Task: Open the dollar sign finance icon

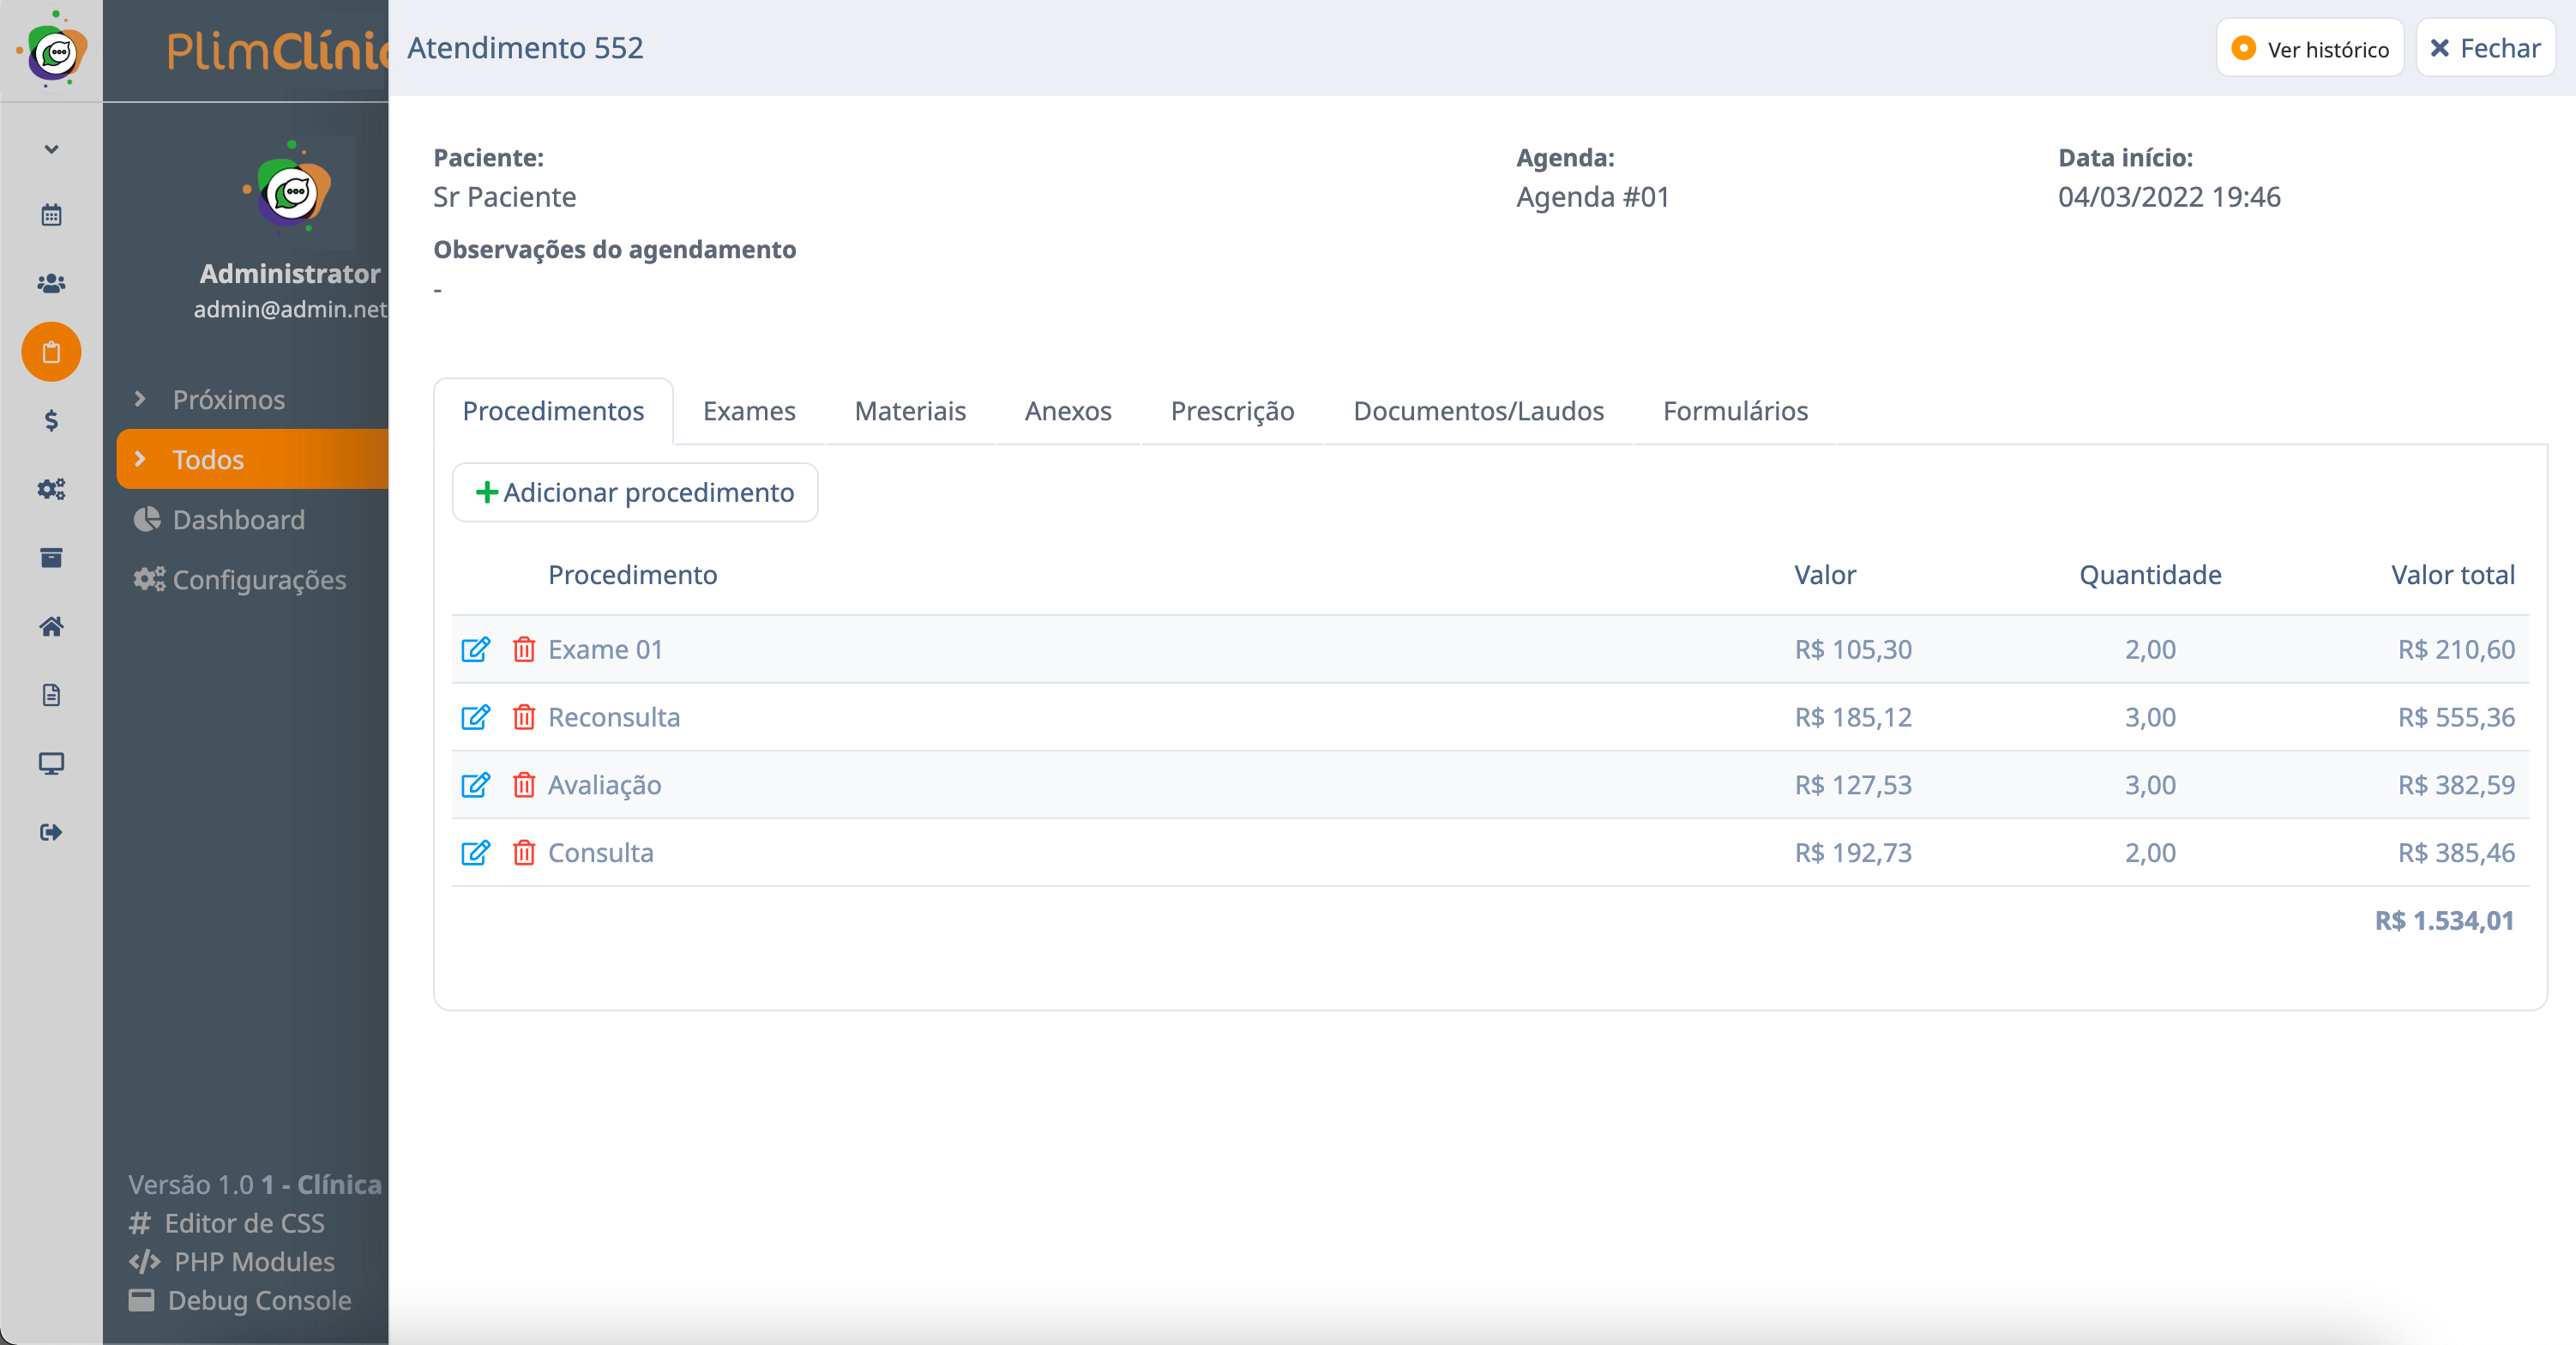Action: pyautogui.click(x=51, y=420)
